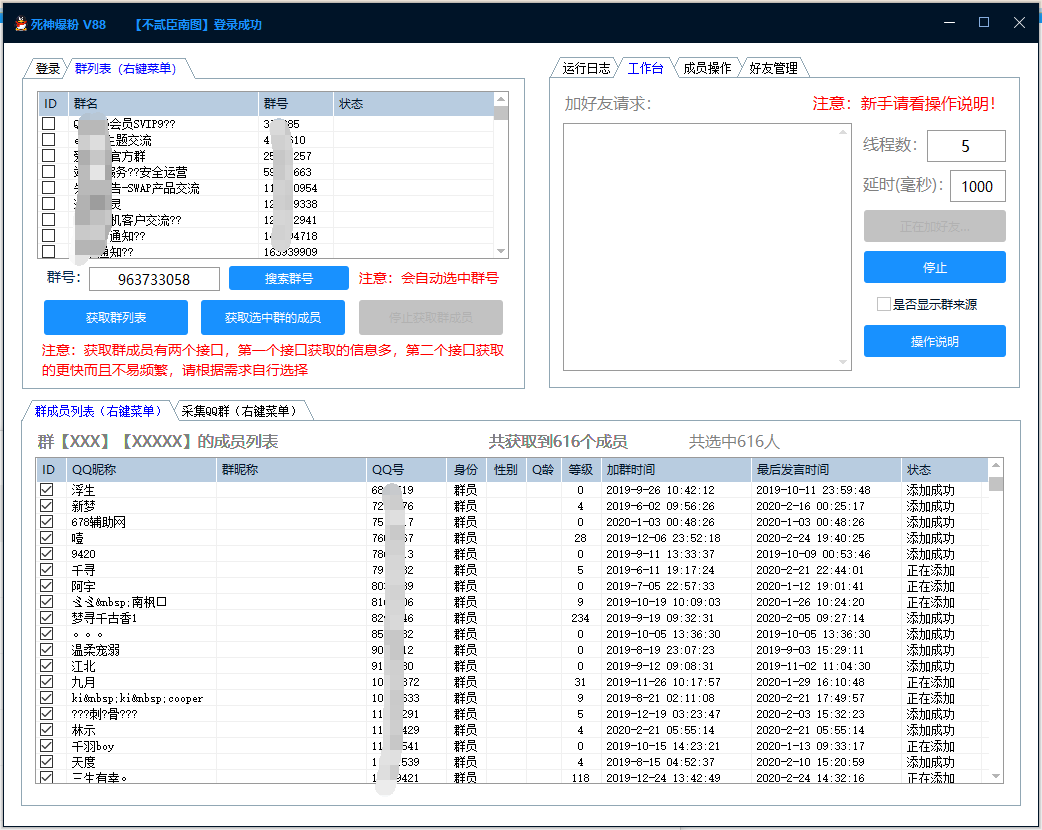Viewport: 1042px width, 830px height.
Task: Switch to the 登录 tab
Action: coord(47,69)
